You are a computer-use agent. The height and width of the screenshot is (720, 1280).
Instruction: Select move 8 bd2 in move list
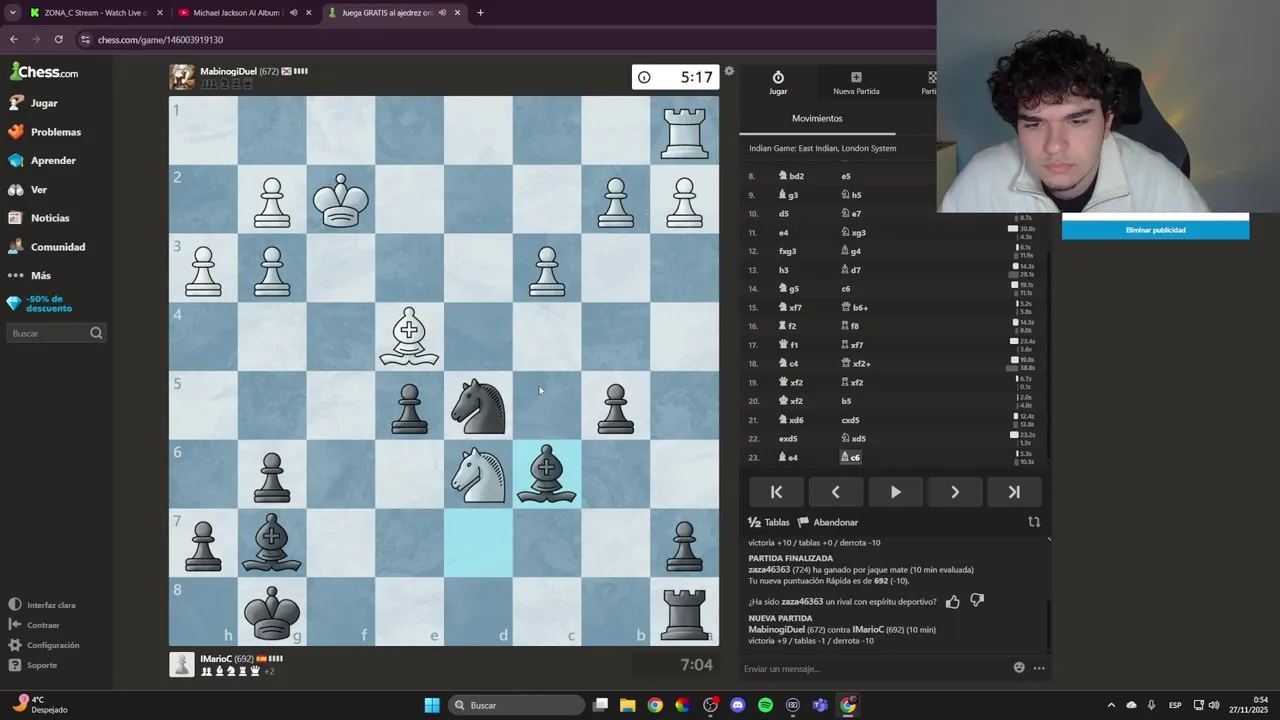click(791, 176)
